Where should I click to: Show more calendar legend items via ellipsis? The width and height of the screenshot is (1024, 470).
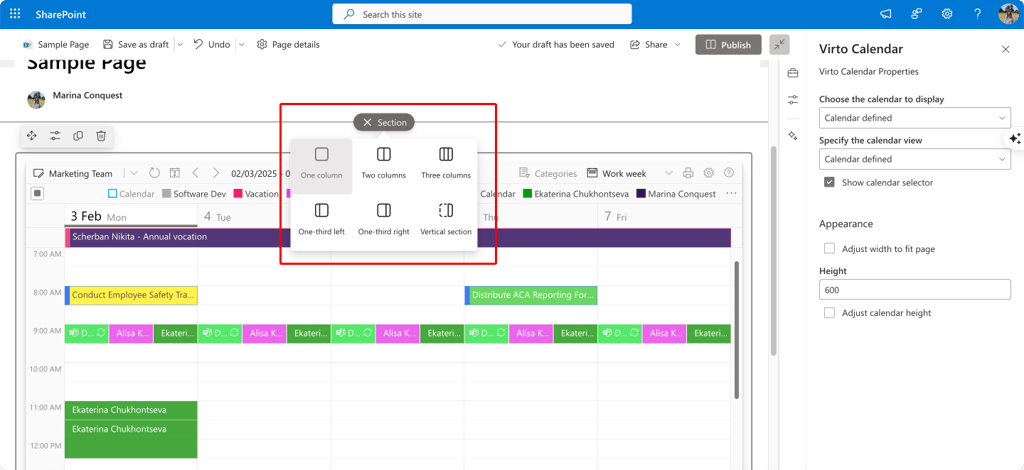point(731,193)
